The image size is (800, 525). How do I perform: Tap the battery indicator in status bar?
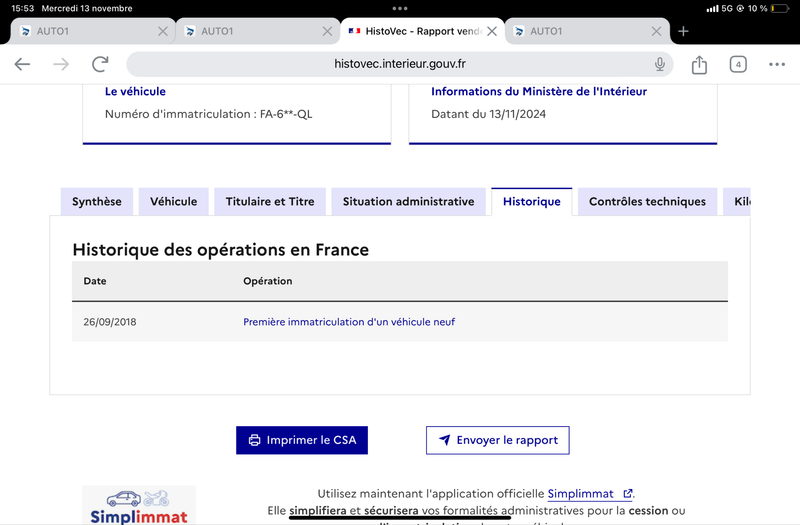(780, 9)
